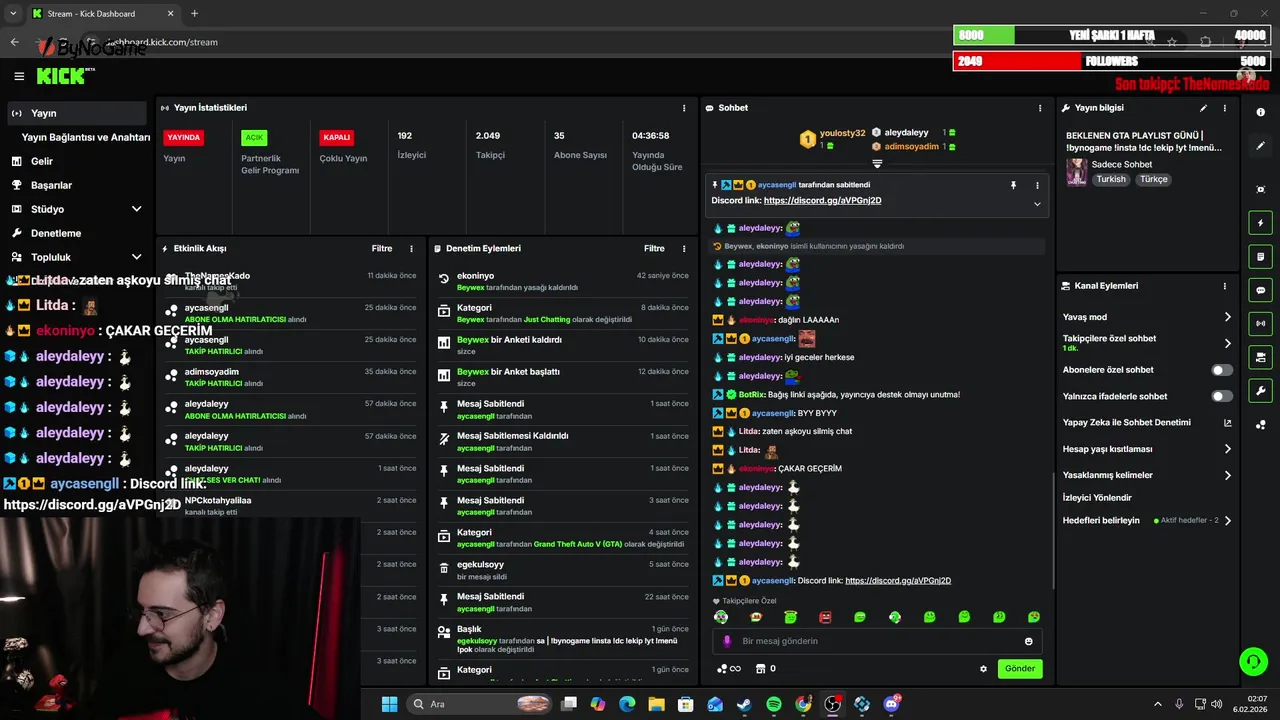
Task: Go back with the browser back arrow
Action: (15, 42)
